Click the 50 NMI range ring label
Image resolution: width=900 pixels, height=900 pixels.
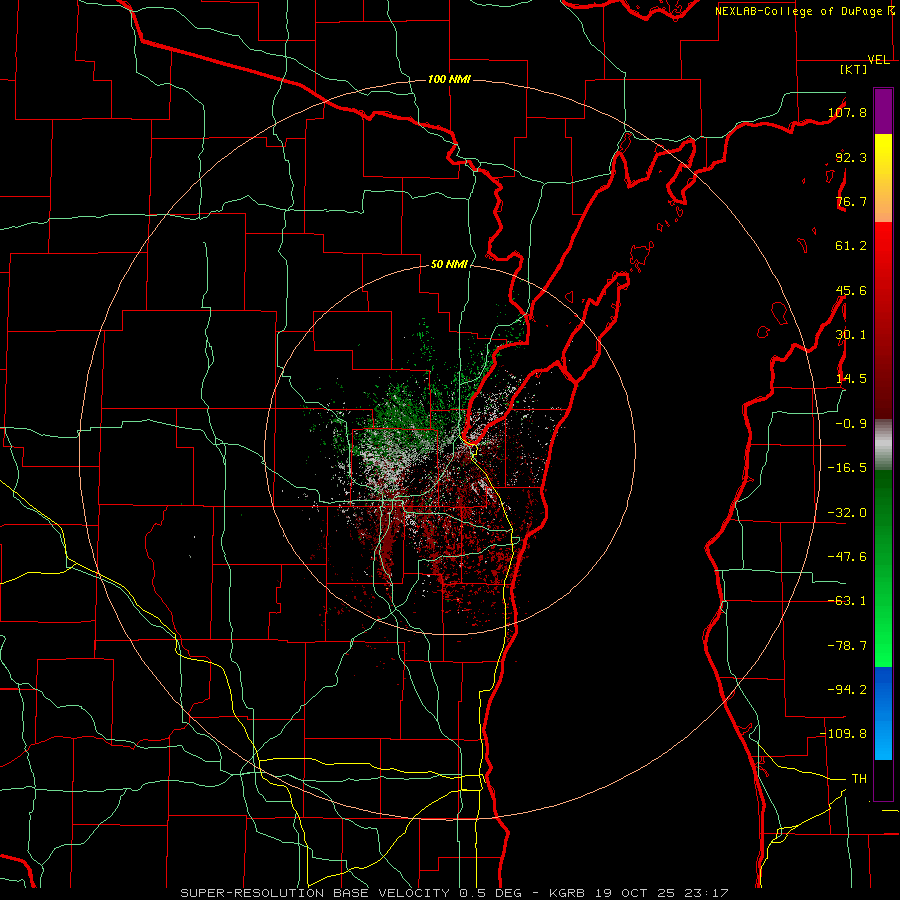449,264
